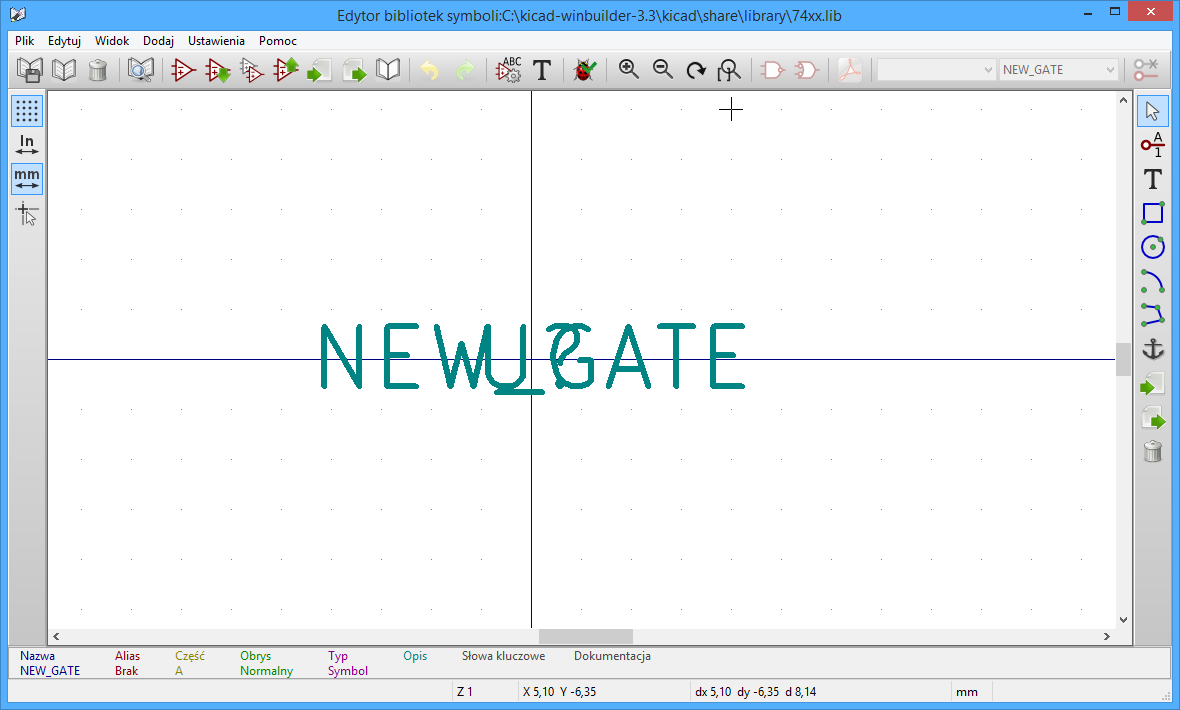This screenshot has width=1180, height=710.
Task: Delete component from library using trash icon in top toolbar
Action: click(x=97, y=70)
